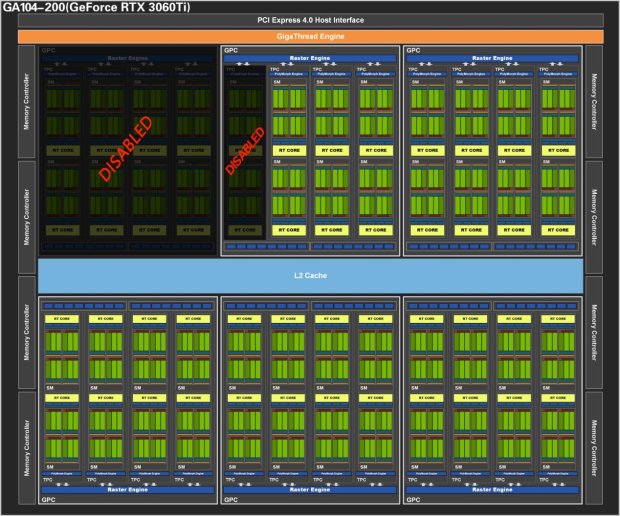Select the third Memory Controller on the left edge
Viewport: 620px width, 516px height.
pyautogui.click(x=26, y=332)
